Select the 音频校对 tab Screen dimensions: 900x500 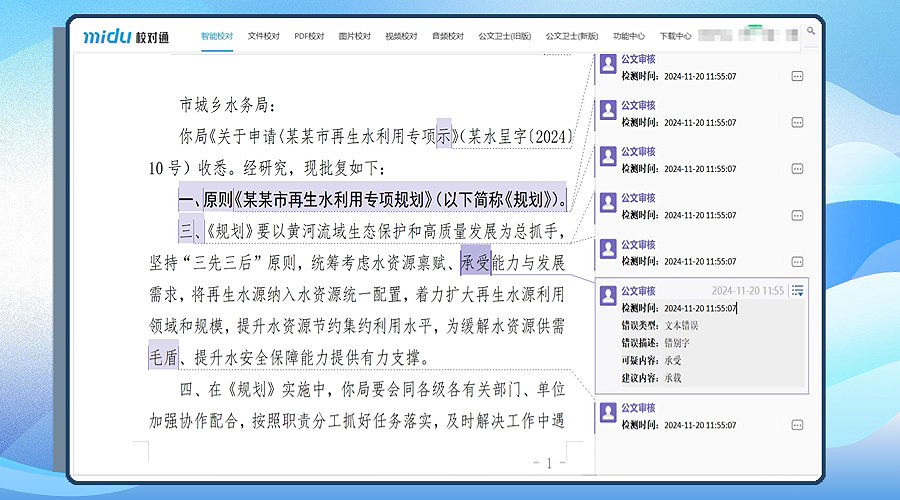click(448, 36)
